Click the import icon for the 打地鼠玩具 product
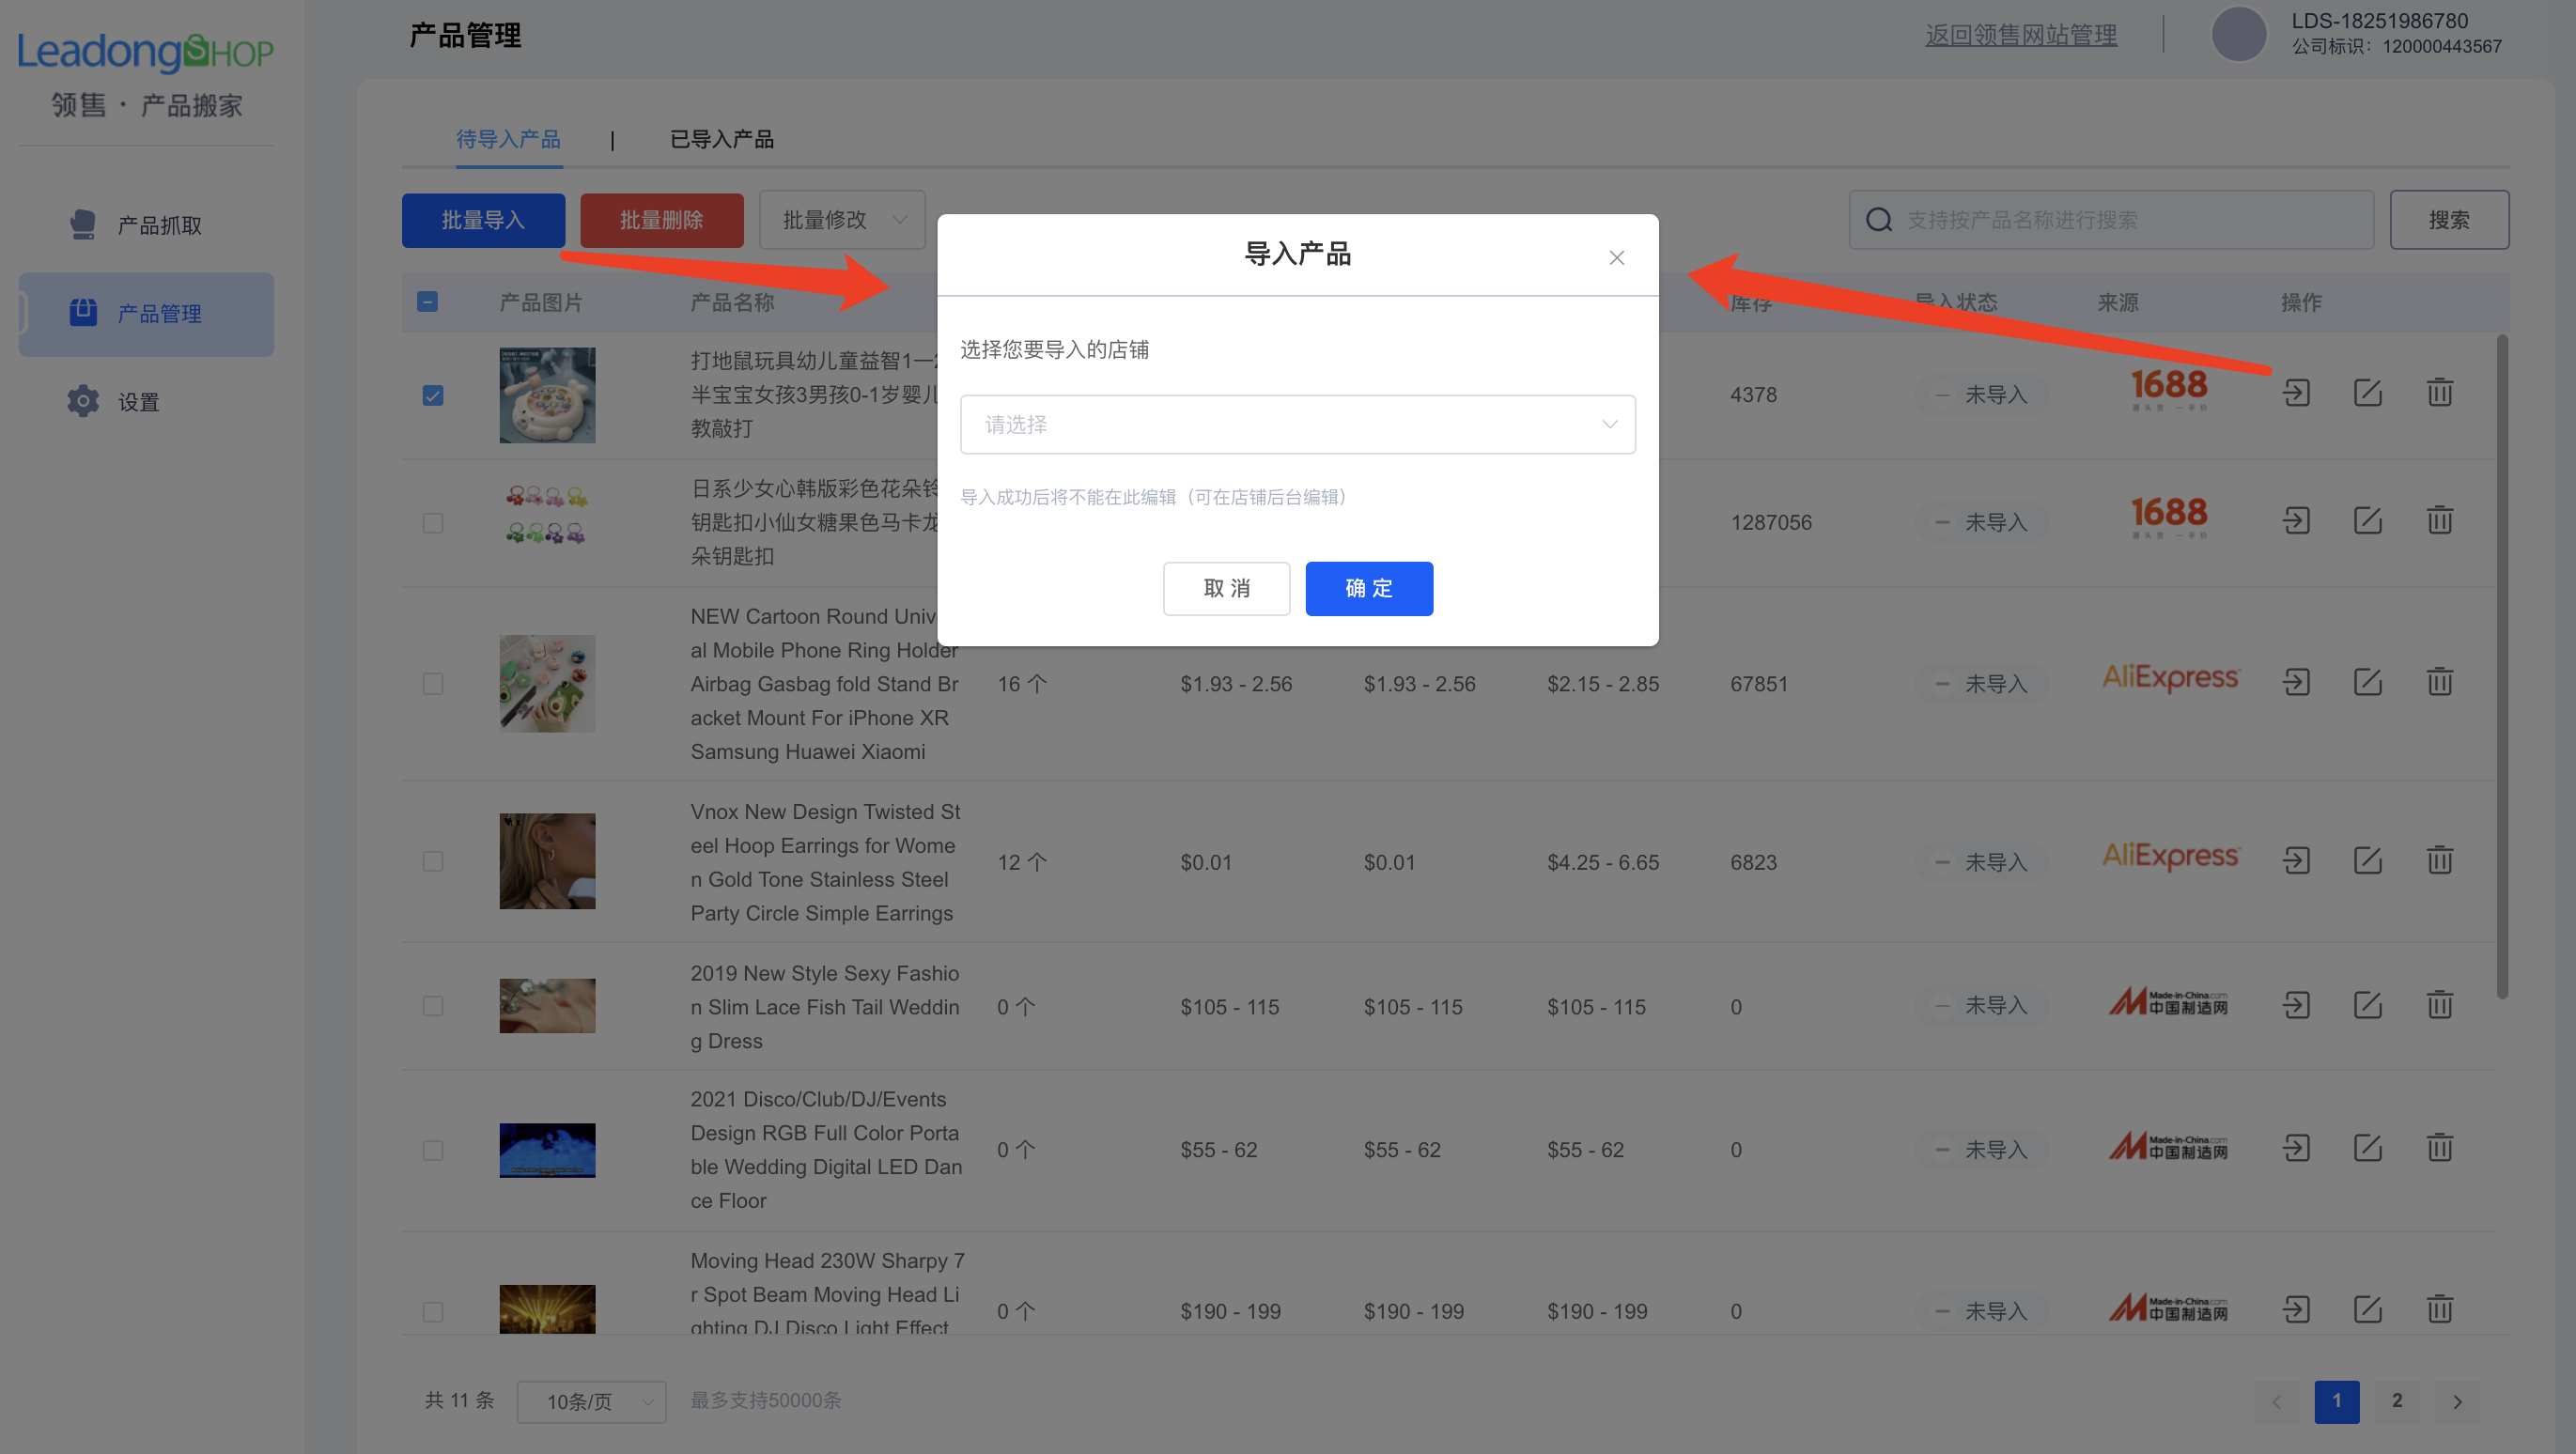Viewport: 2576px width, 1454px height. (x=2295, y=393)
